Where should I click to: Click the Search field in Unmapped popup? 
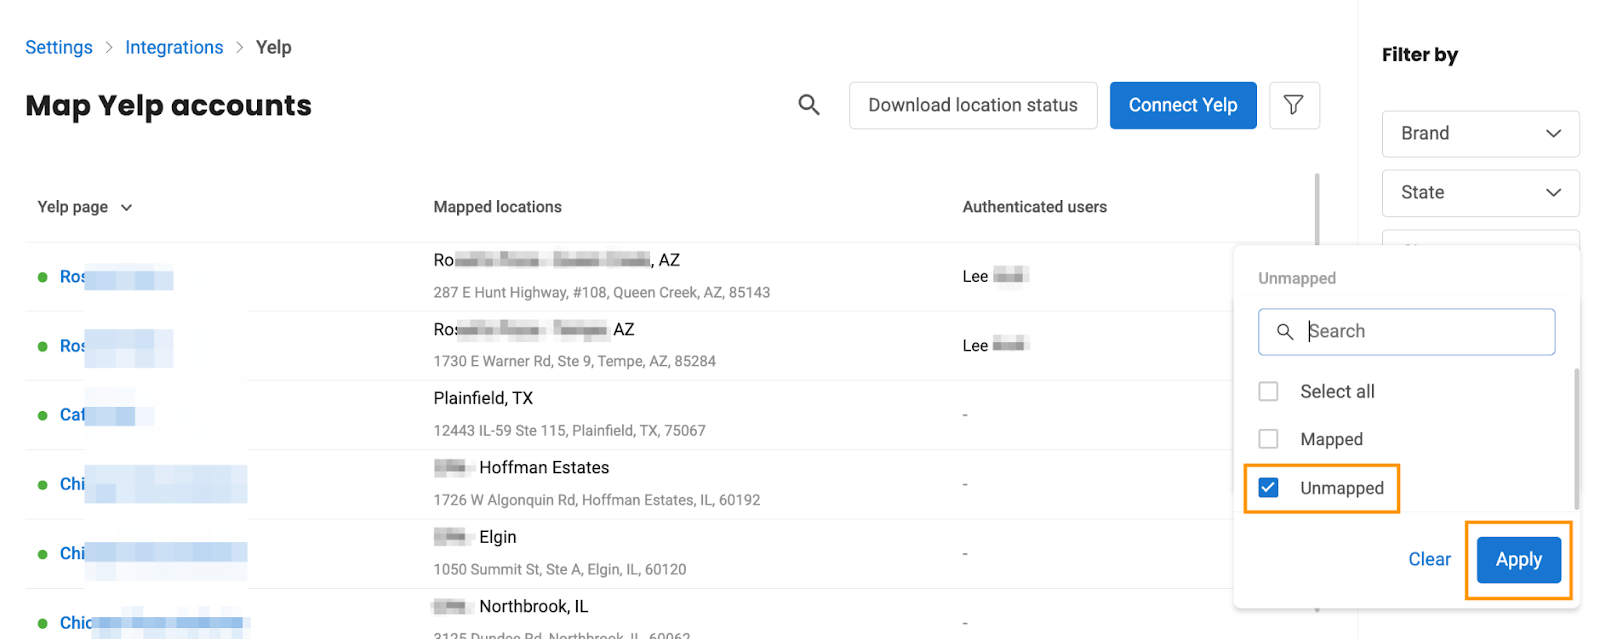1406,331
